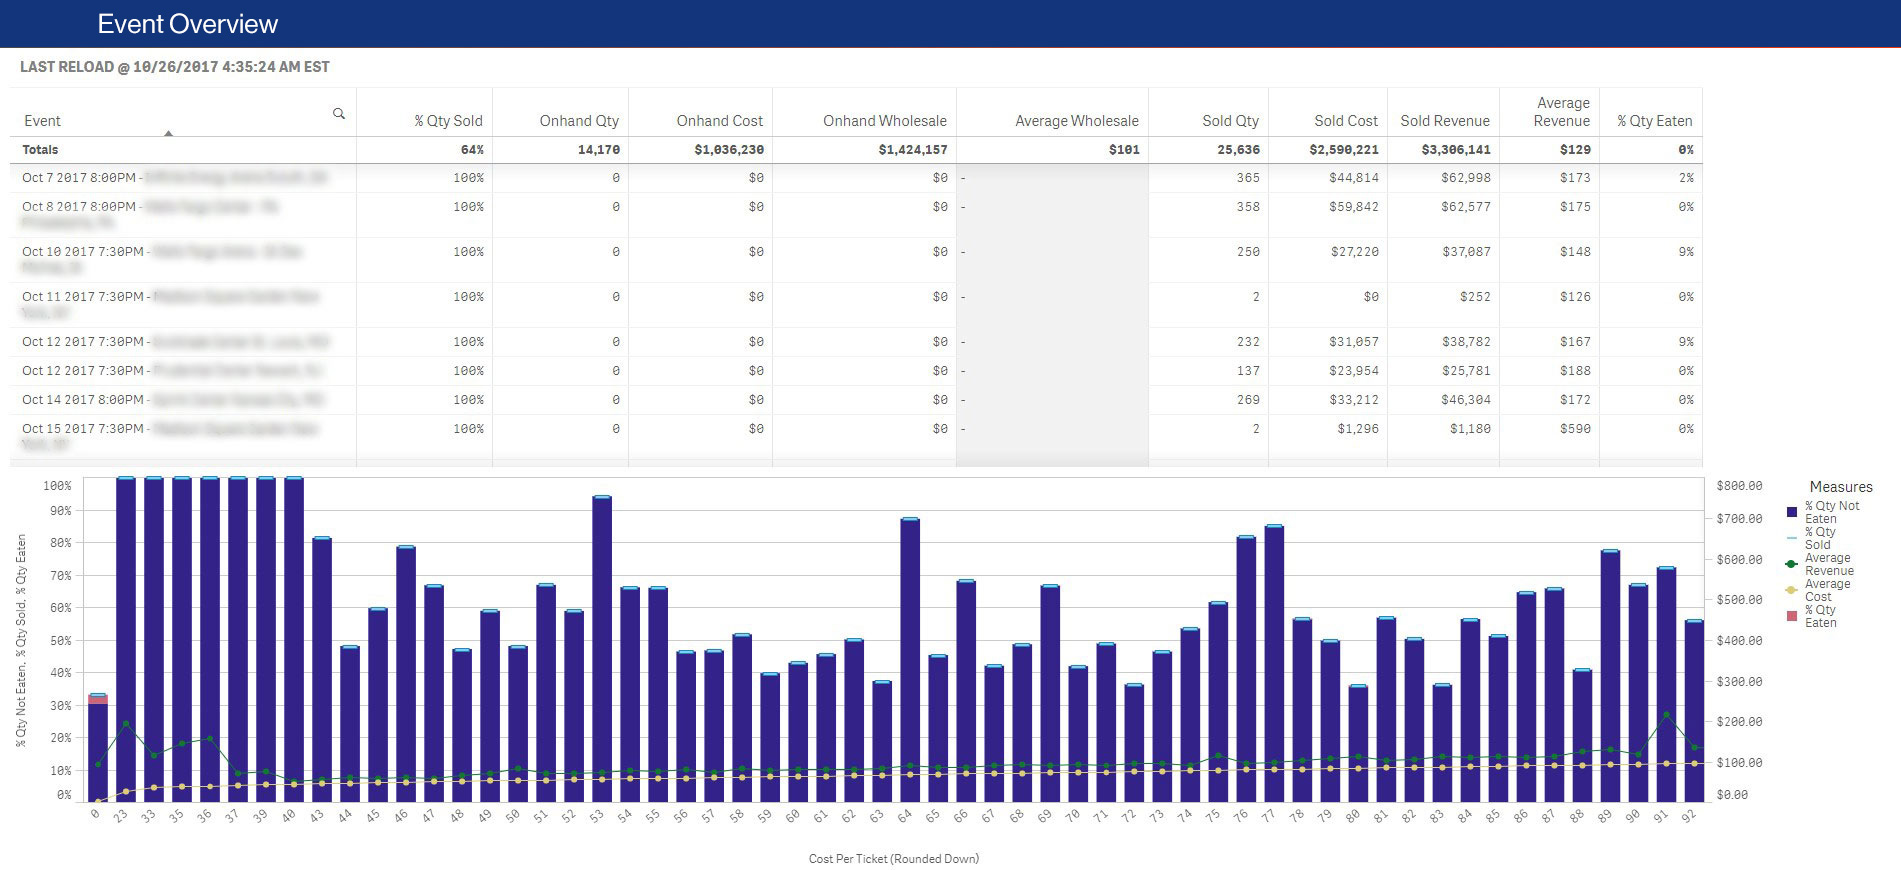
Task: Click the green Average Revenue legend marker
Action: 1791,564
